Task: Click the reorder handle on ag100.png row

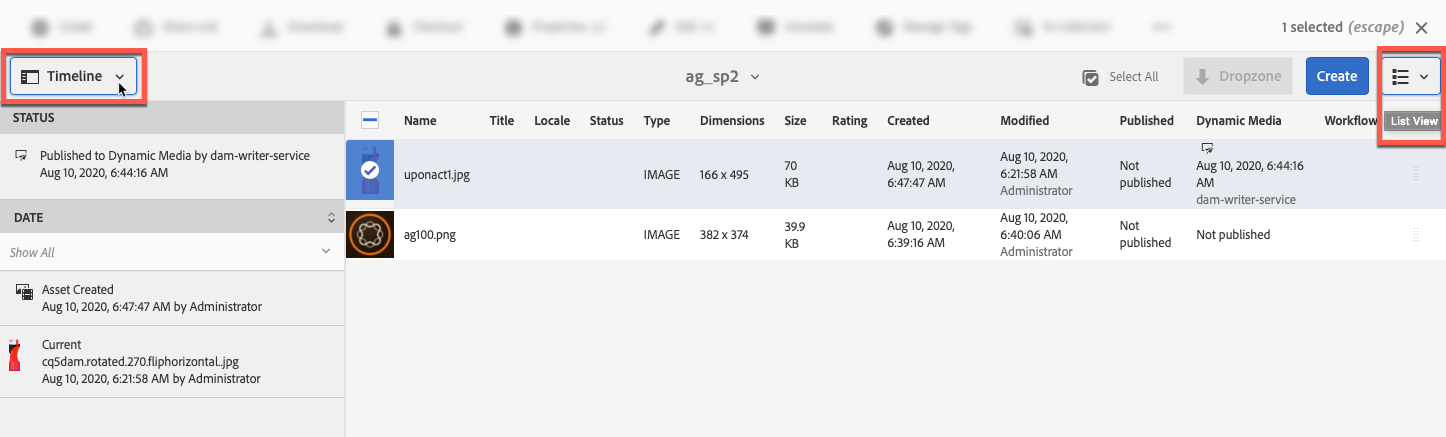Action: tap(1415, 235)
